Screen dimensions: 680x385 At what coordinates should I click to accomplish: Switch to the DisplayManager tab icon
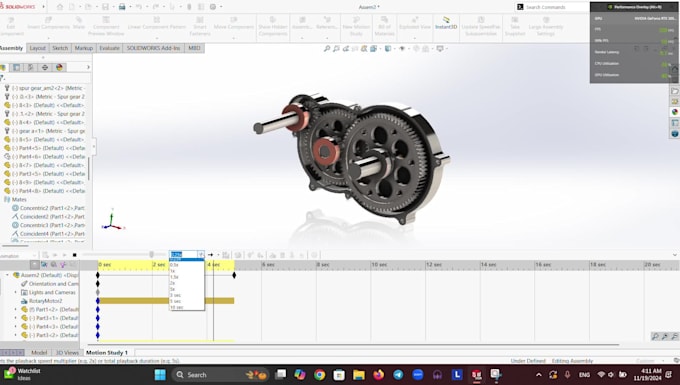pyautogui.click(x=59, y=67)
